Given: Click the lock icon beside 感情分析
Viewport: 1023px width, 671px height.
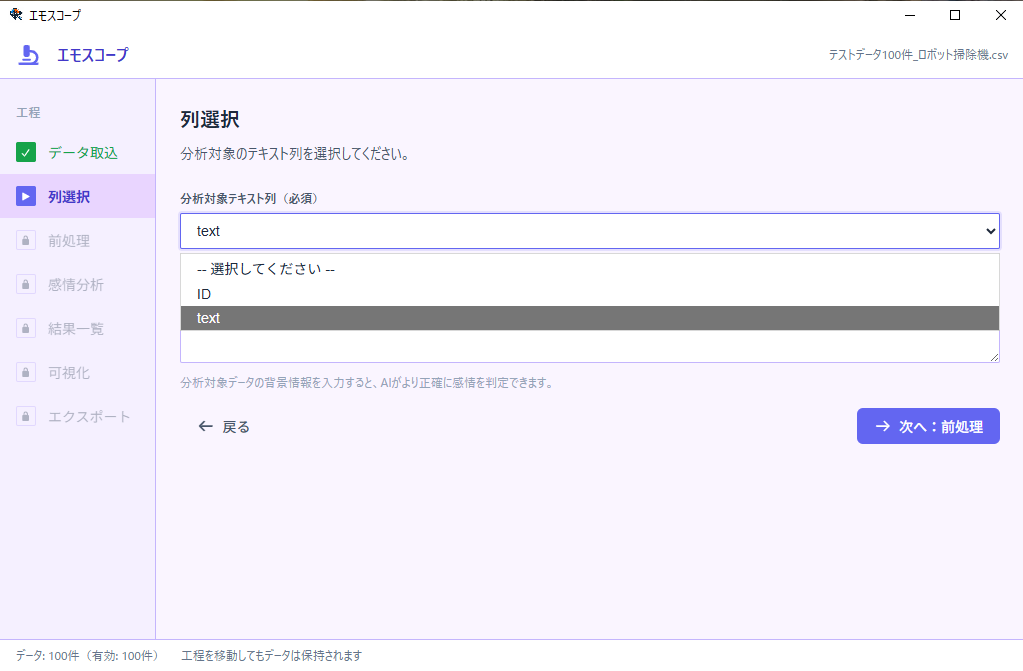Looking at the screenshot, I should 26,285.
